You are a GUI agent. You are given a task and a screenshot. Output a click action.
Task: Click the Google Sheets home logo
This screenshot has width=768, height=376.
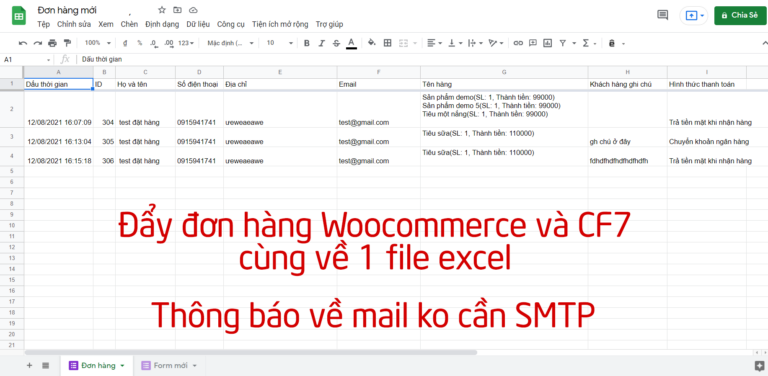[x=19, y=16]
